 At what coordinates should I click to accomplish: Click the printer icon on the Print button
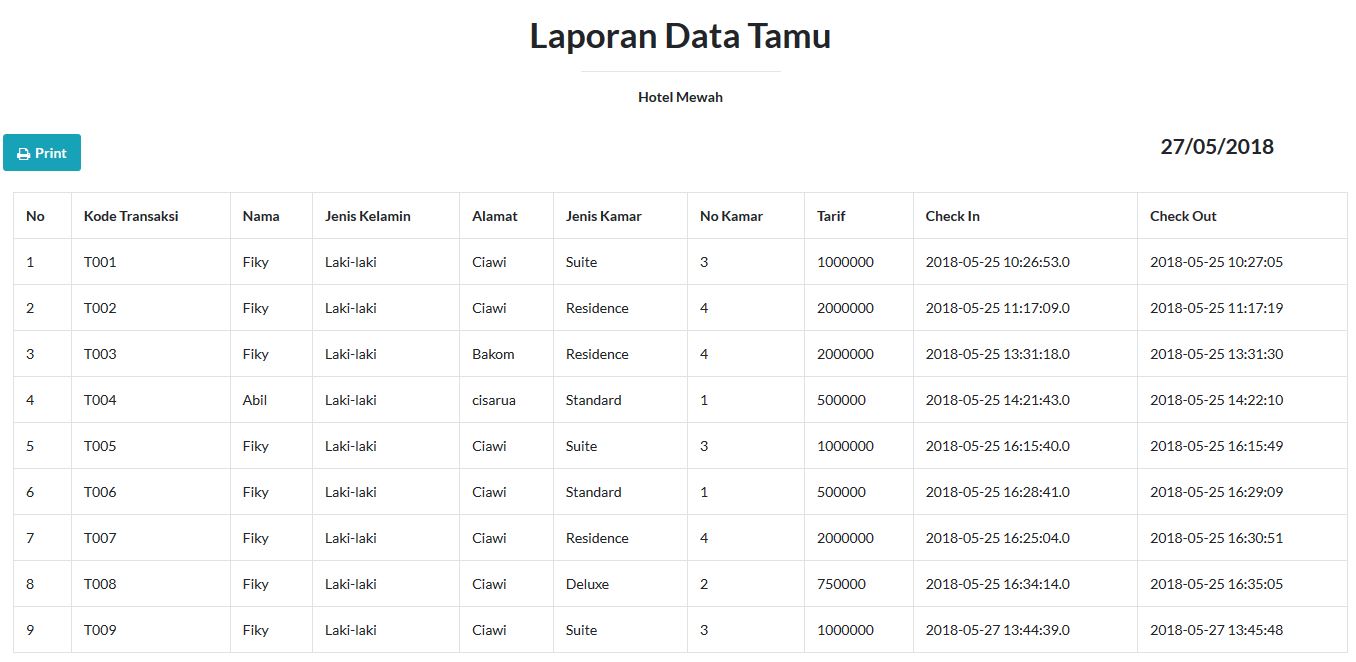pyautogui.click(x=24, y=152)
